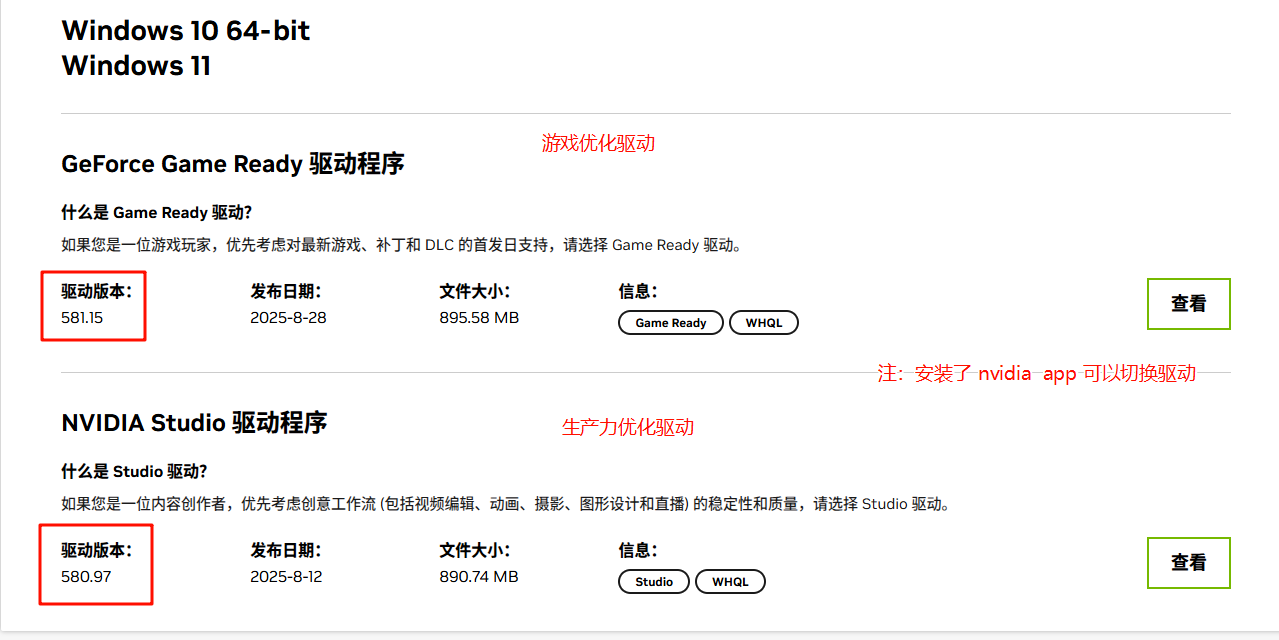Viewport: 1279px width, 640px height.
Task: Click file size 895.58 MB
Action: (479, 318)
